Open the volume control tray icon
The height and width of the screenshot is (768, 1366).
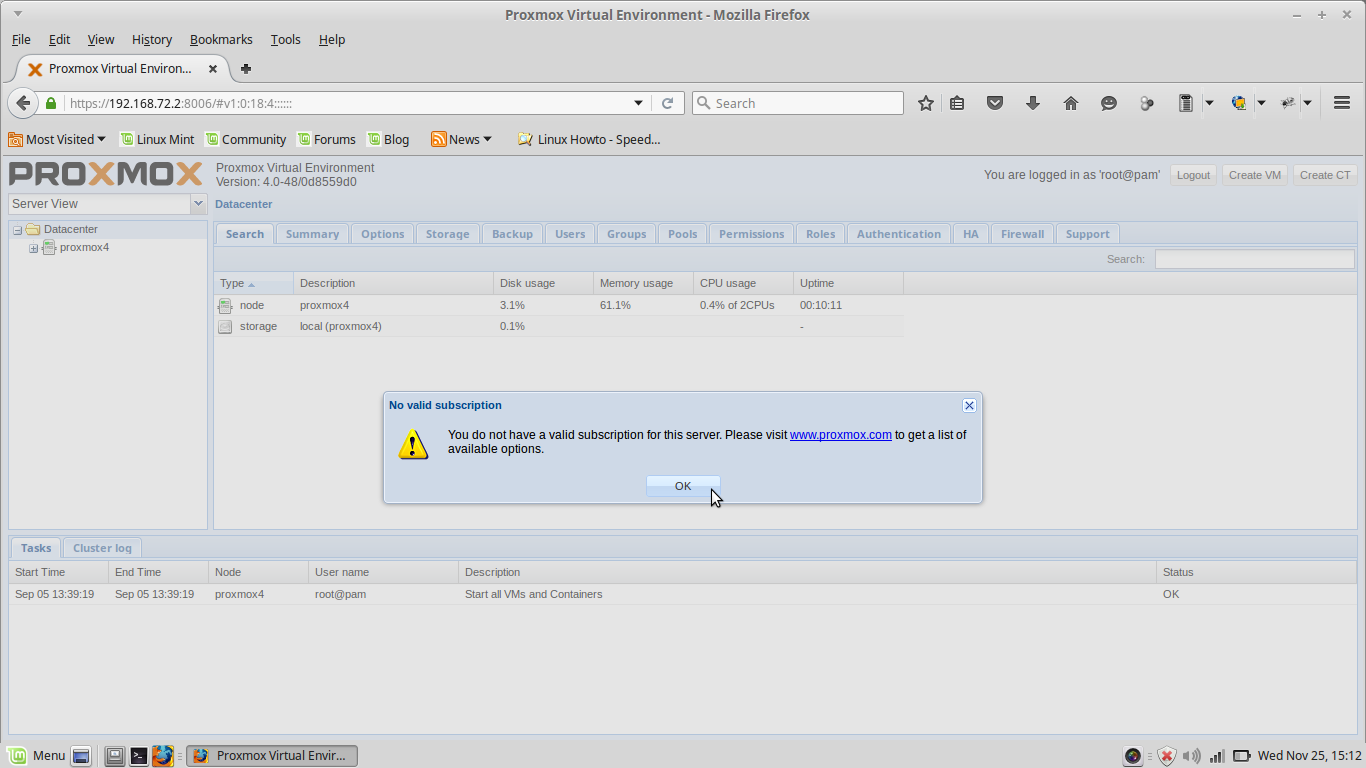click(1191, 756)
